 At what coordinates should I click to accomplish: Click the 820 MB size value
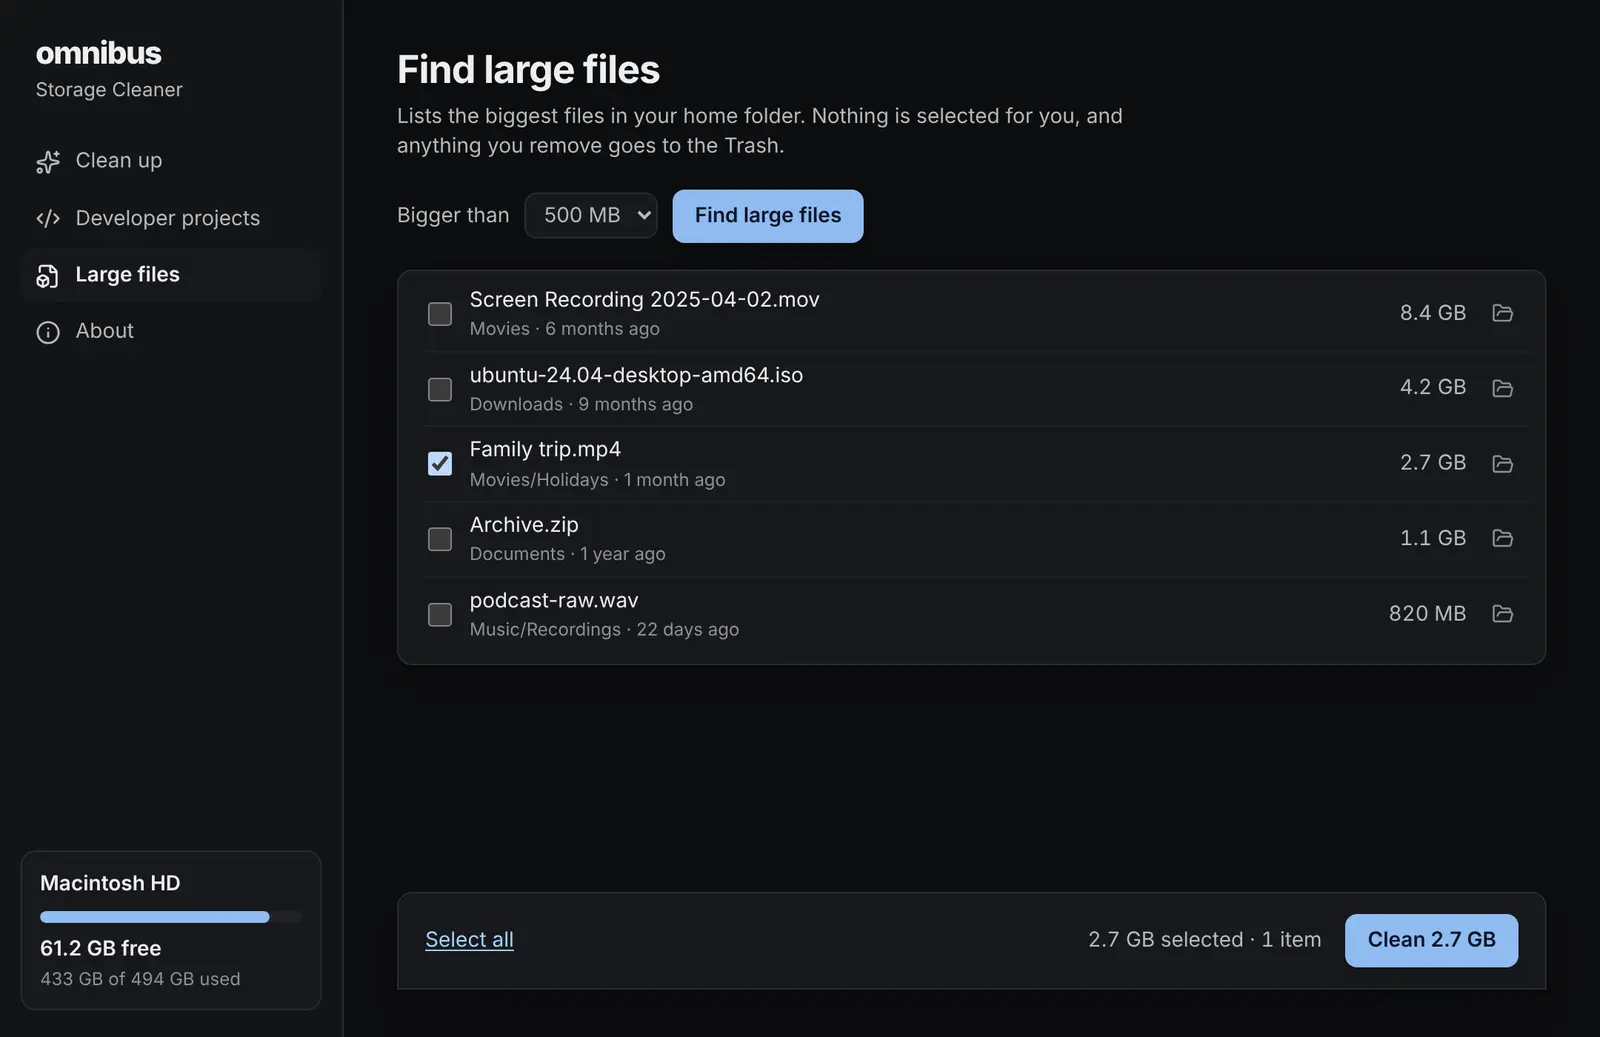(1427, 613)
